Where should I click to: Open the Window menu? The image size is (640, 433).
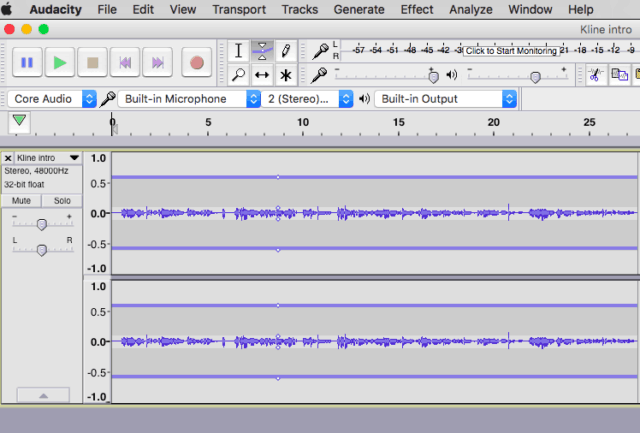point(530,9)
